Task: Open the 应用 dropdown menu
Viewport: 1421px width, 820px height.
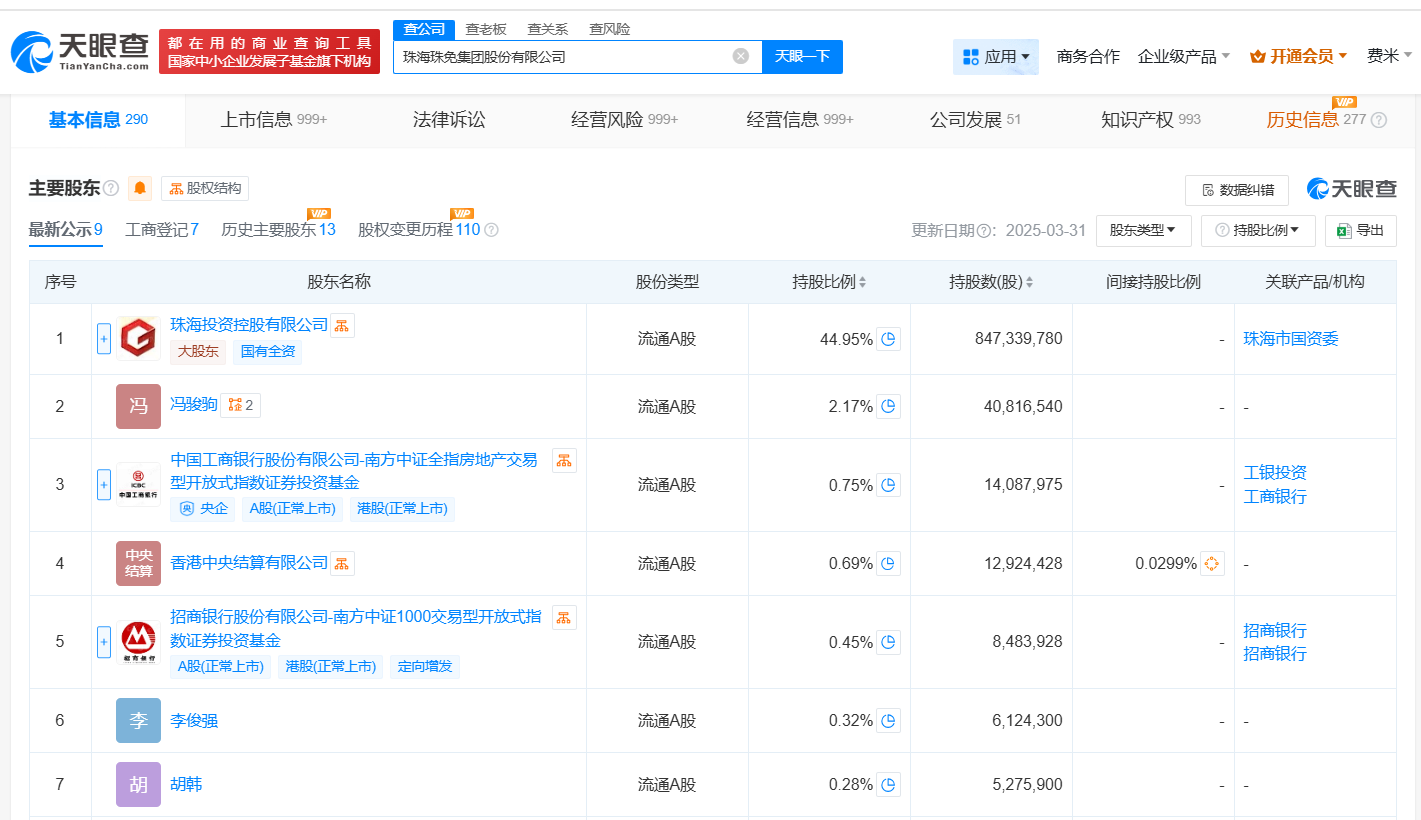Action: point(995,57)
